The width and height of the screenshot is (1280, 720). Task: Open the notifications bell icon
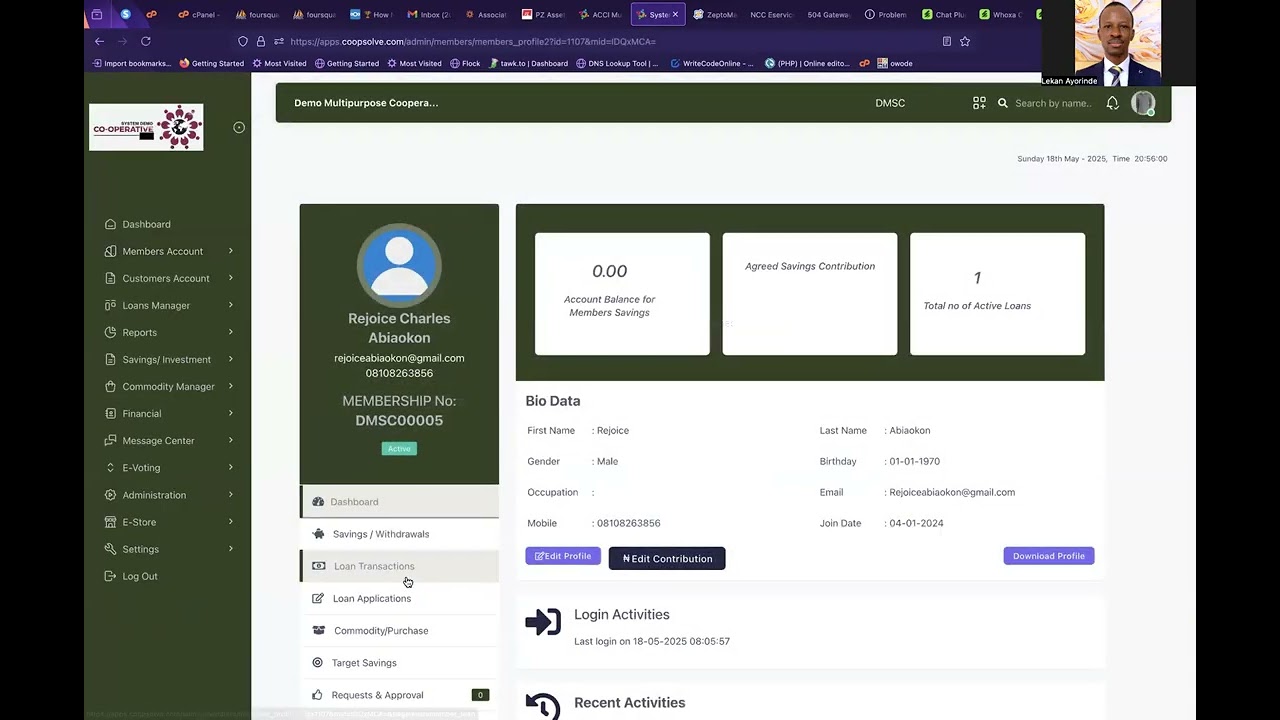click(1112, 103)
